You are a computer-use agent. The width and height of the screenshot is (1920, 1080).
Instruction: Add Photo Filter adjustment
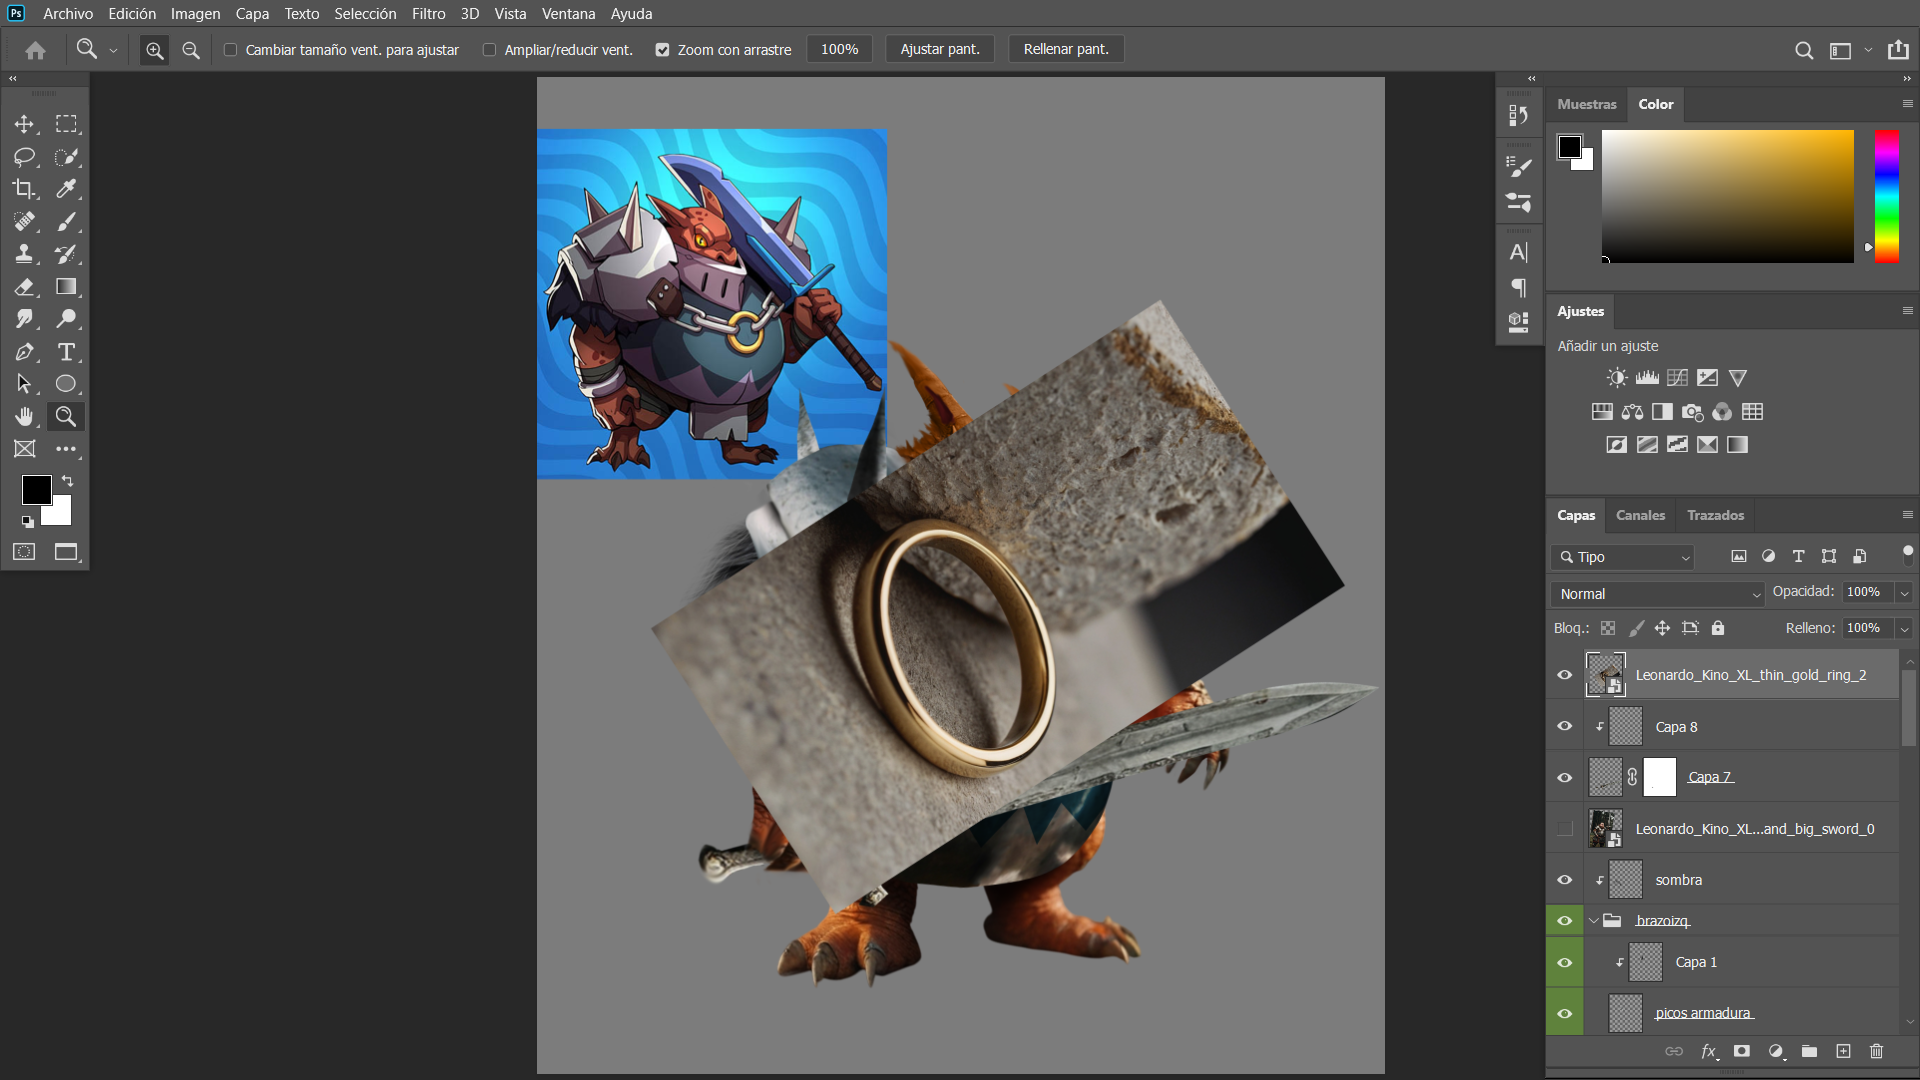click(x=1692, y=412)
